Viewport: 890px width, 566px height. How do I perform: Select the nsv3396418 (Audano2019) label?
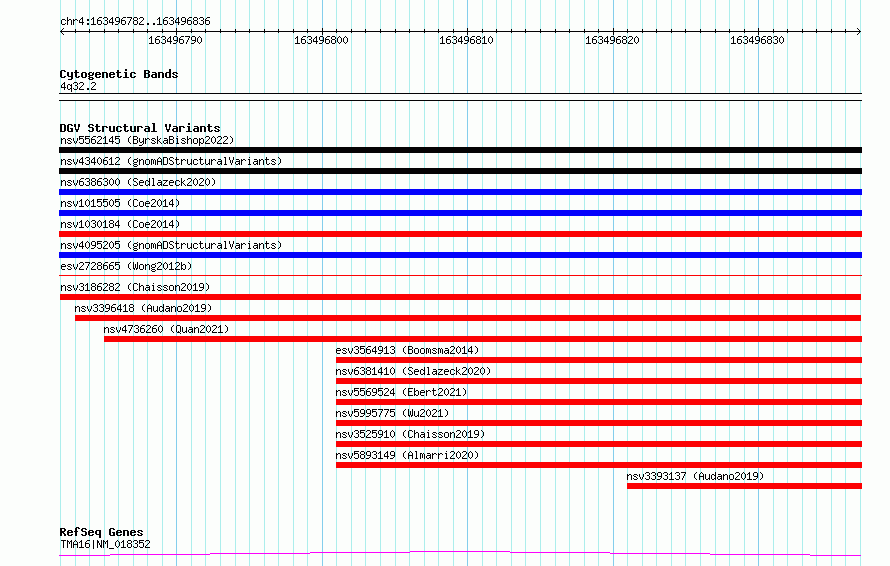tap(143, 308)
